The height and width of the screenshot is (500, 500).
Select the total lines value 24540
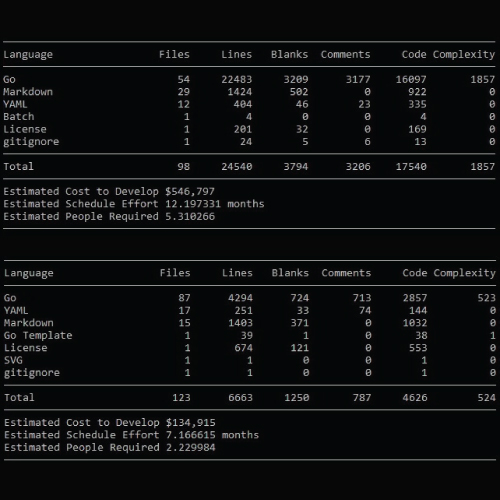point(237,166)
